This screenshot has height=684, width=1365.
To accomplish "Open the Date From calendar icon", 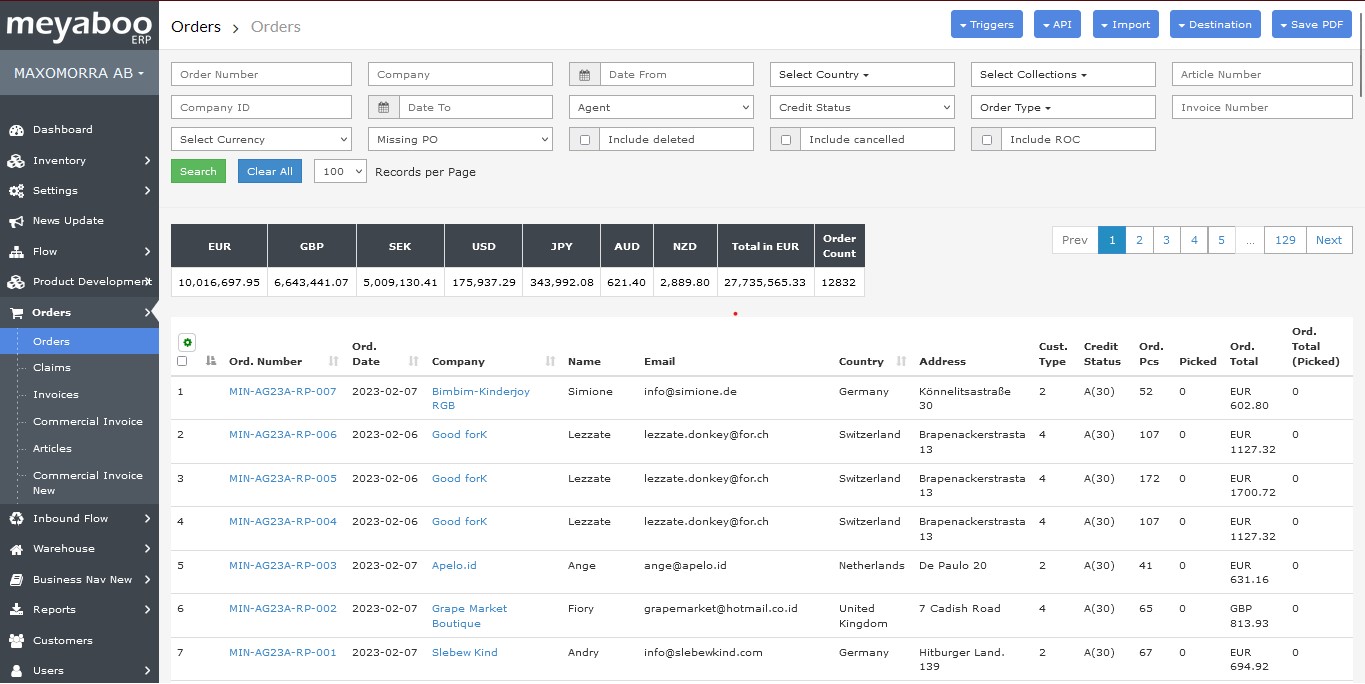I will pos(585,75).
